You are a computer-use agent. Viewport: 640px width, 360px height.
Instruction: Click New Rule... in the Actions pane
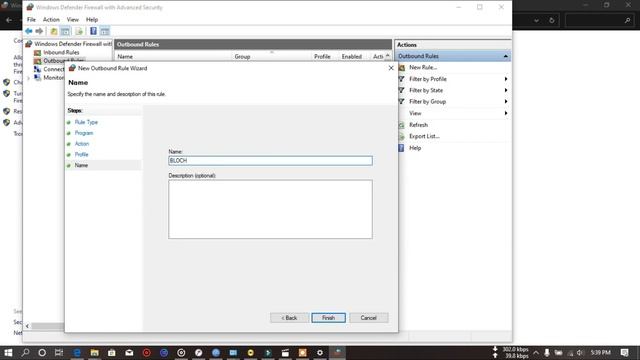tap(423, 67)
